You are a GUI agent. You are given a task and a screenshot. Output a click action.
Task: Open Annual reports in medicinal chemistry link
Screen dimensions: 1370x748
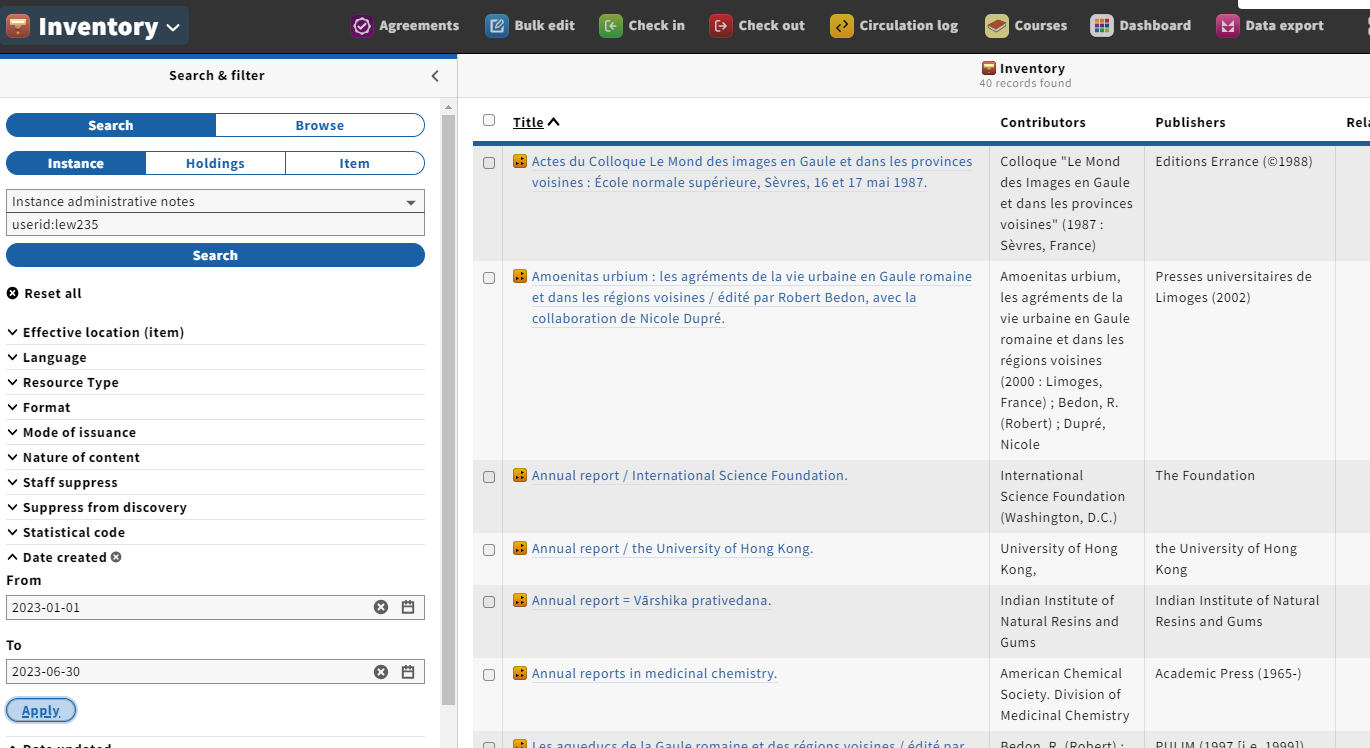pos(654,673)
